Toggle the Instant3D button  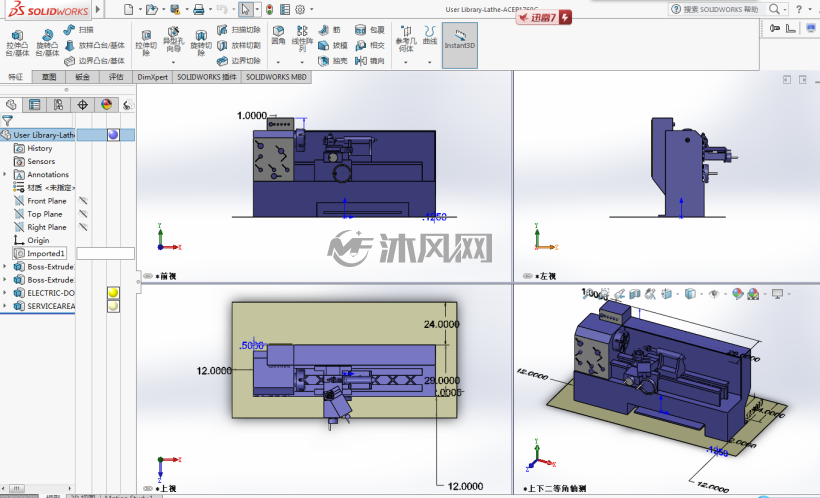pyautogui.click(x=460, y=45)
